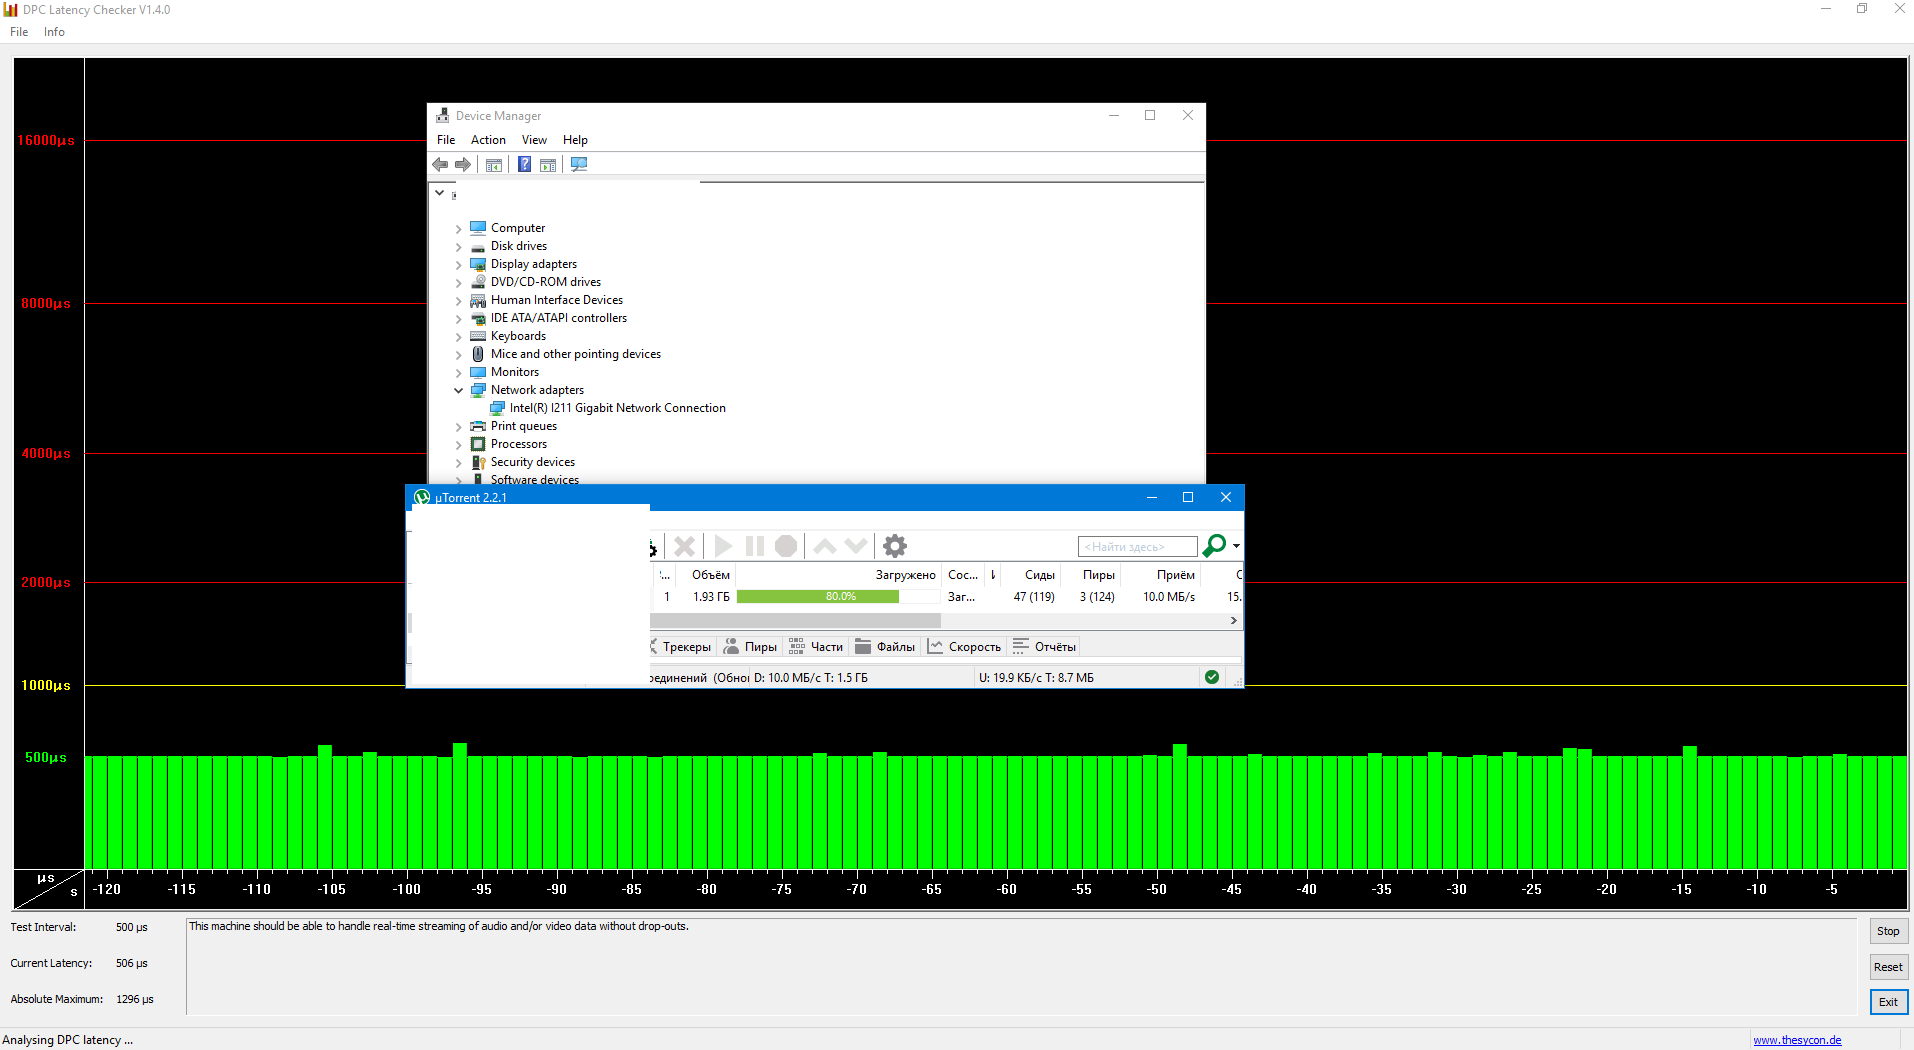Viewport: 1914px width, 1050px height.
Task: Switch to the Скорость tab
Action: [x=964, y=647]
